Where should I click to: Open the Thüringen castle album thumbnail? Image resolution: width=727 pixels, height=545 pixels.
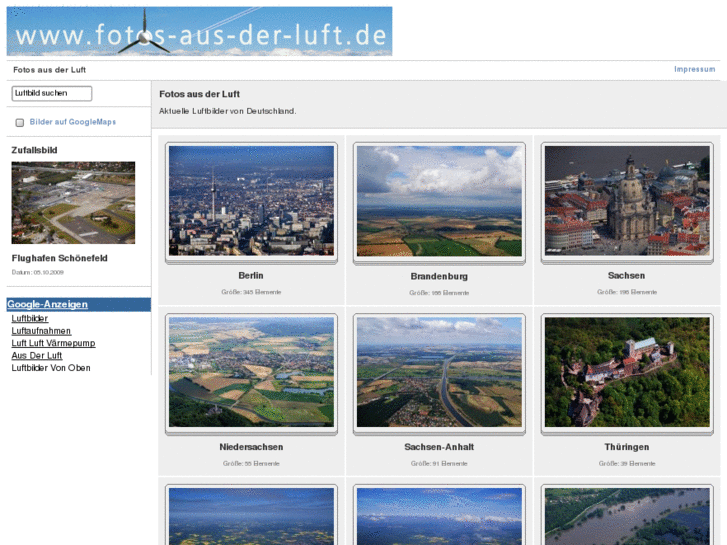click(x=627, y=372)
